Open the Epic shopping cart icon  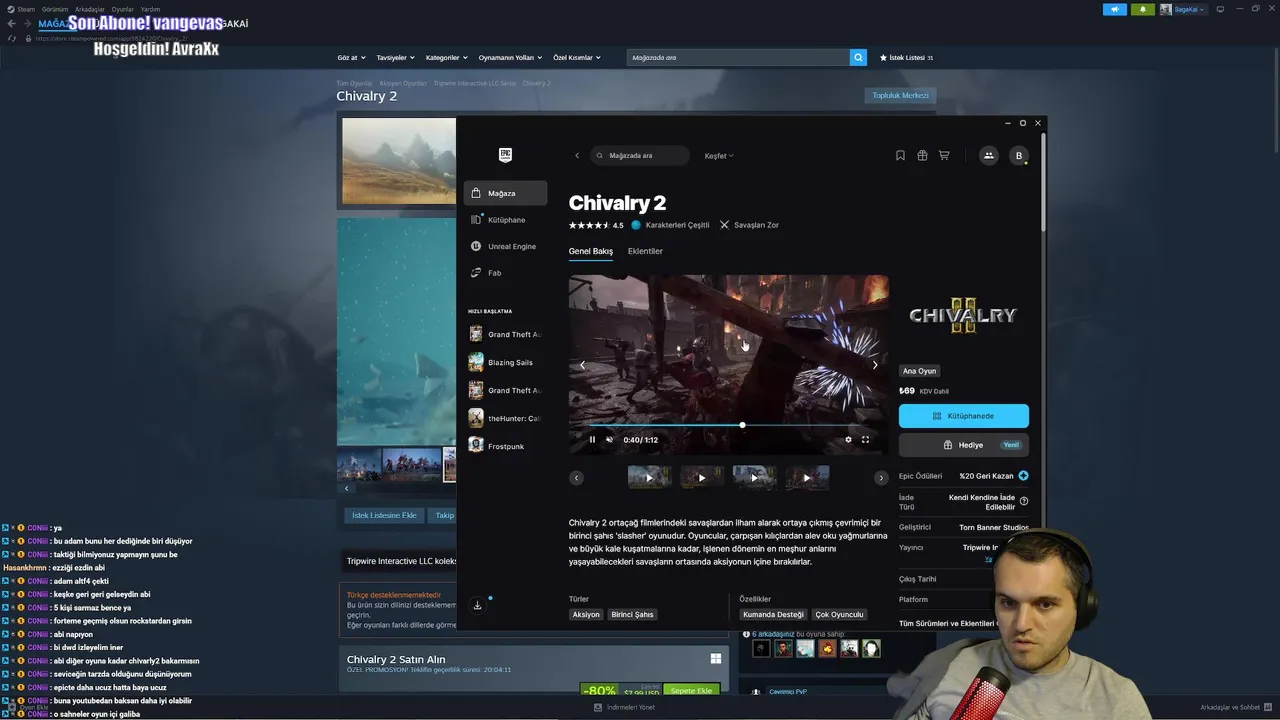tap(944, 155)
